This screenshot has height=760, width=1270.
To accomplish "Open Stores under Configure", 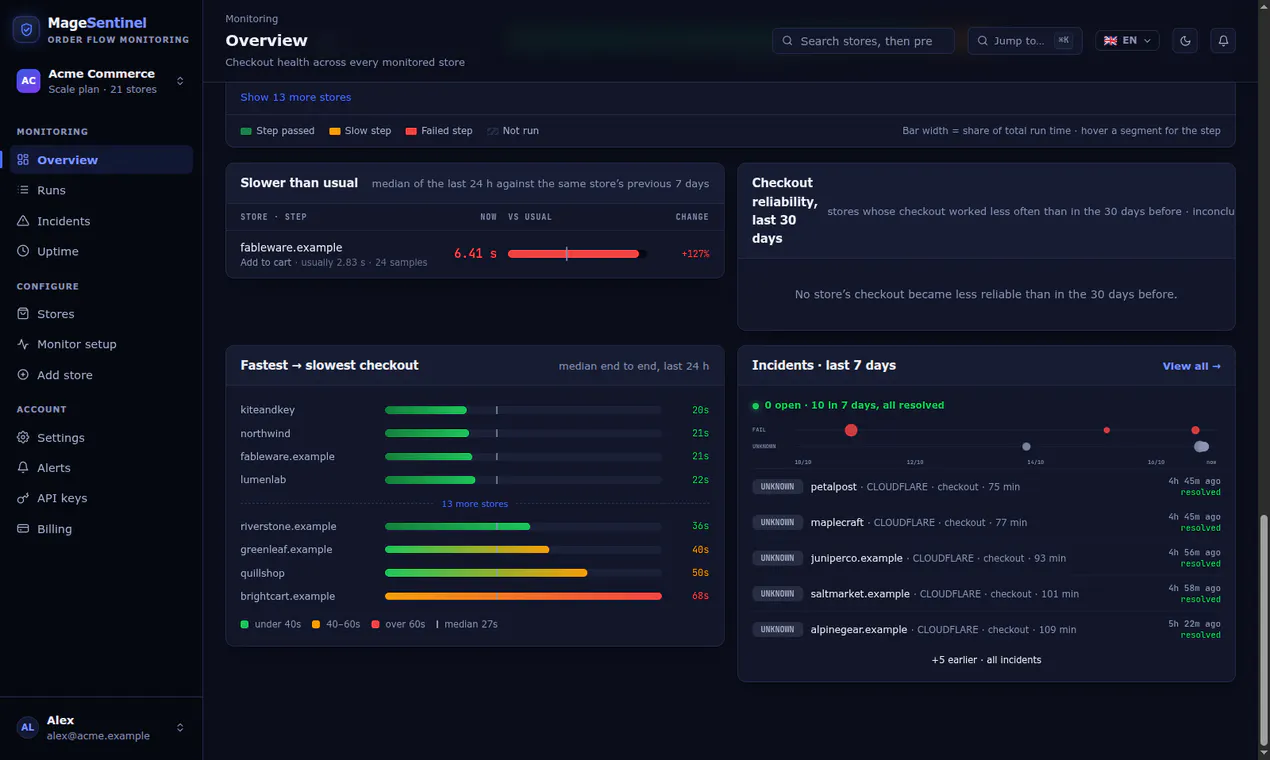I will pyautogui.click(x=101, y=314).
